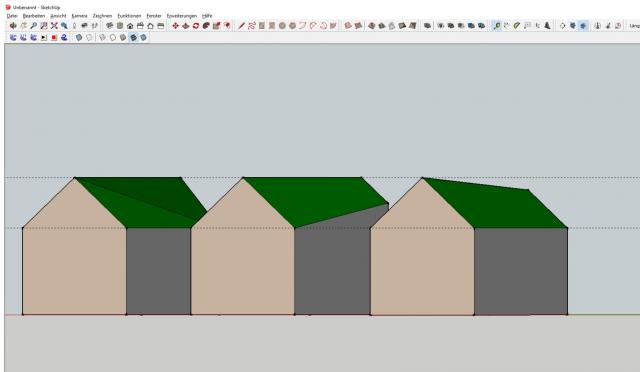Select the Orbit tool in the toolbar
The image size is (640, 372).
[13, 26]
